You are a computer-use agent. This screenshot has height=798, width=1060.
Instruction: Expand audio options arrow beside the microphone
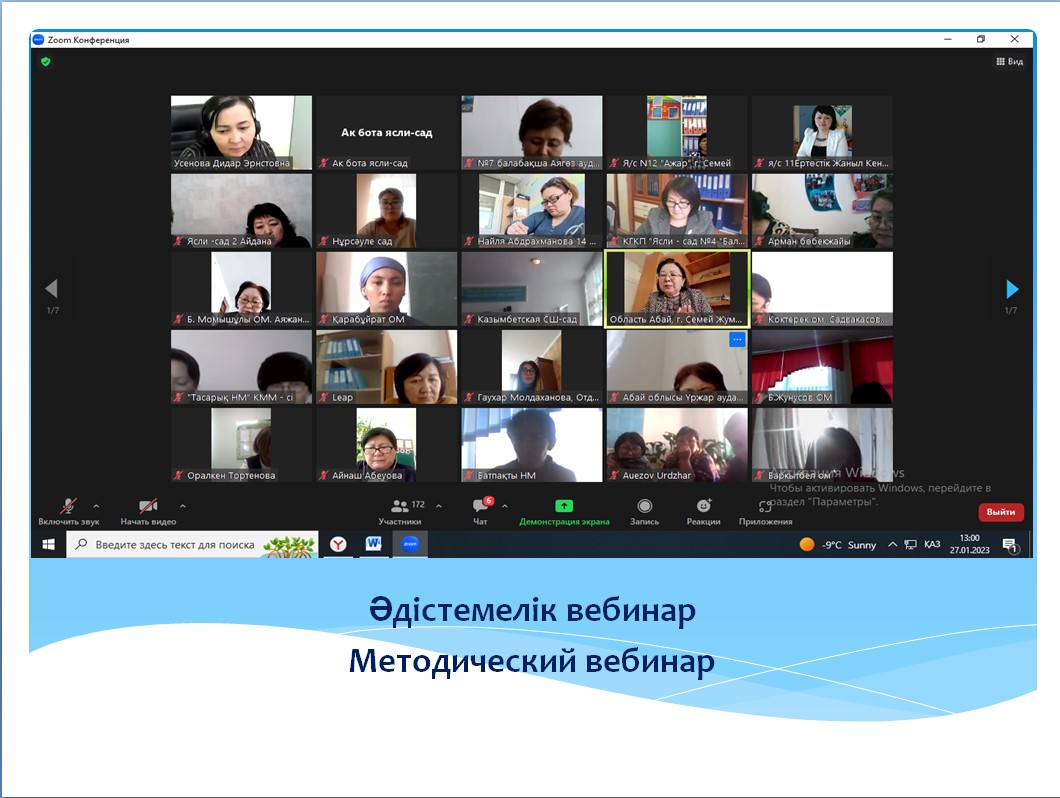point(96,506)
